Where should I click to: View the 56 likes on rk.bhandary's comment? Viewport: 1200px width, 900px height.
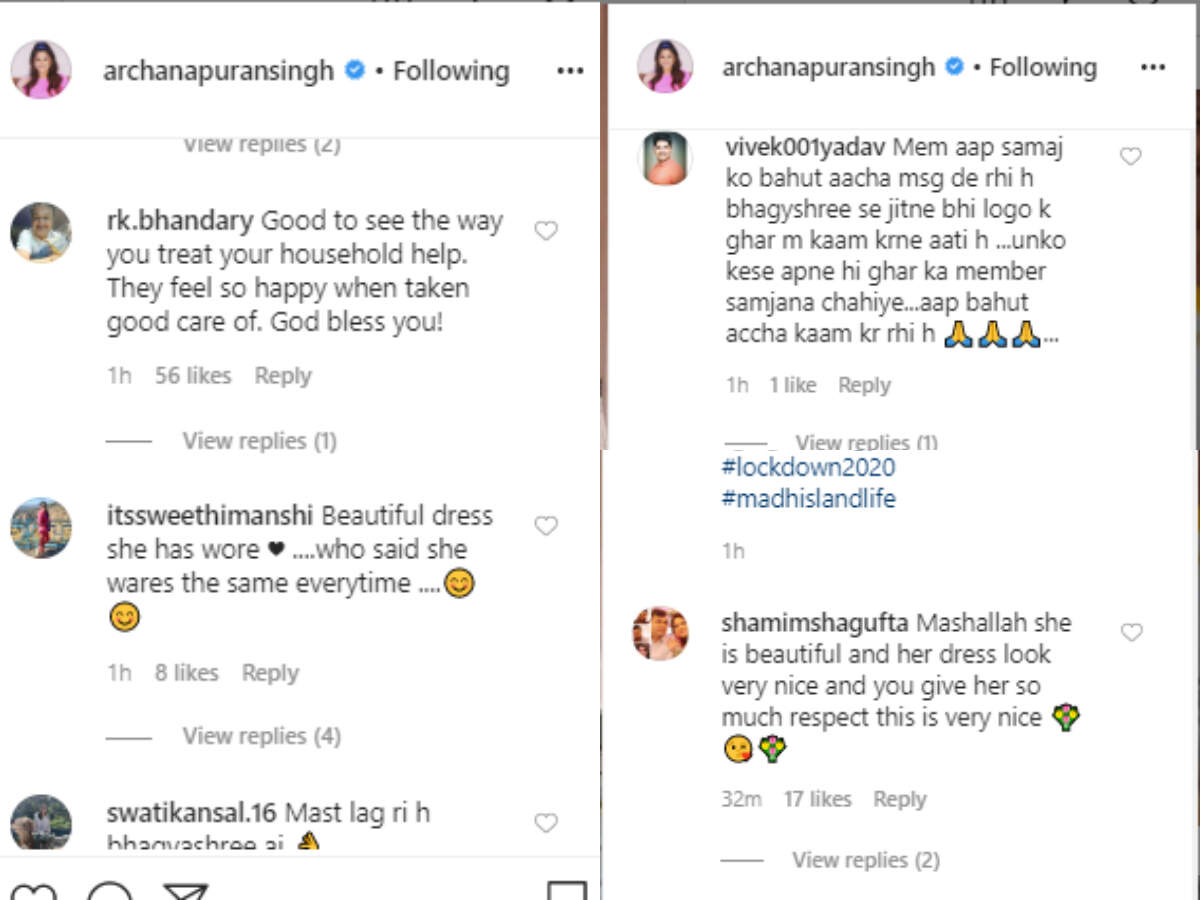(193, 376)
